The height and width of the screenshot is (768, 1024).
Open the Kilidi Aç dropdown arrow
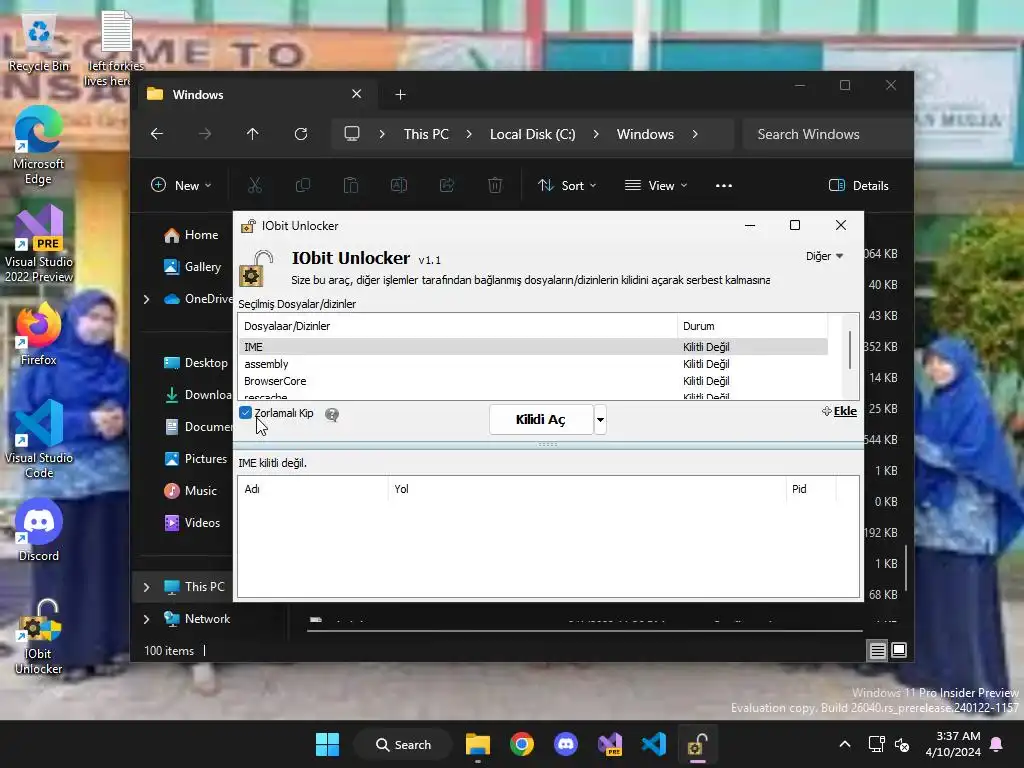(x=600, y=419)
